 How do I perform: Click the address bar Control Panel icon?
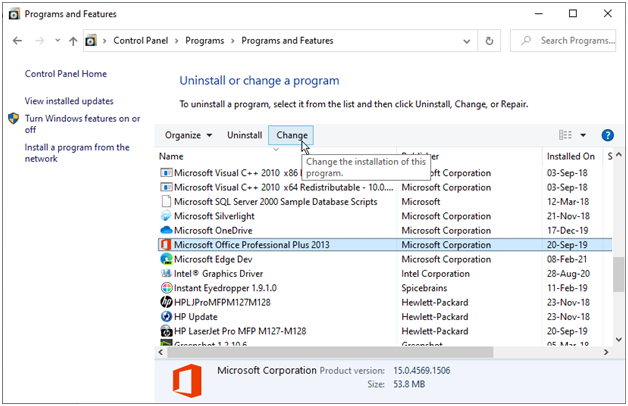(x=91, y=40)
